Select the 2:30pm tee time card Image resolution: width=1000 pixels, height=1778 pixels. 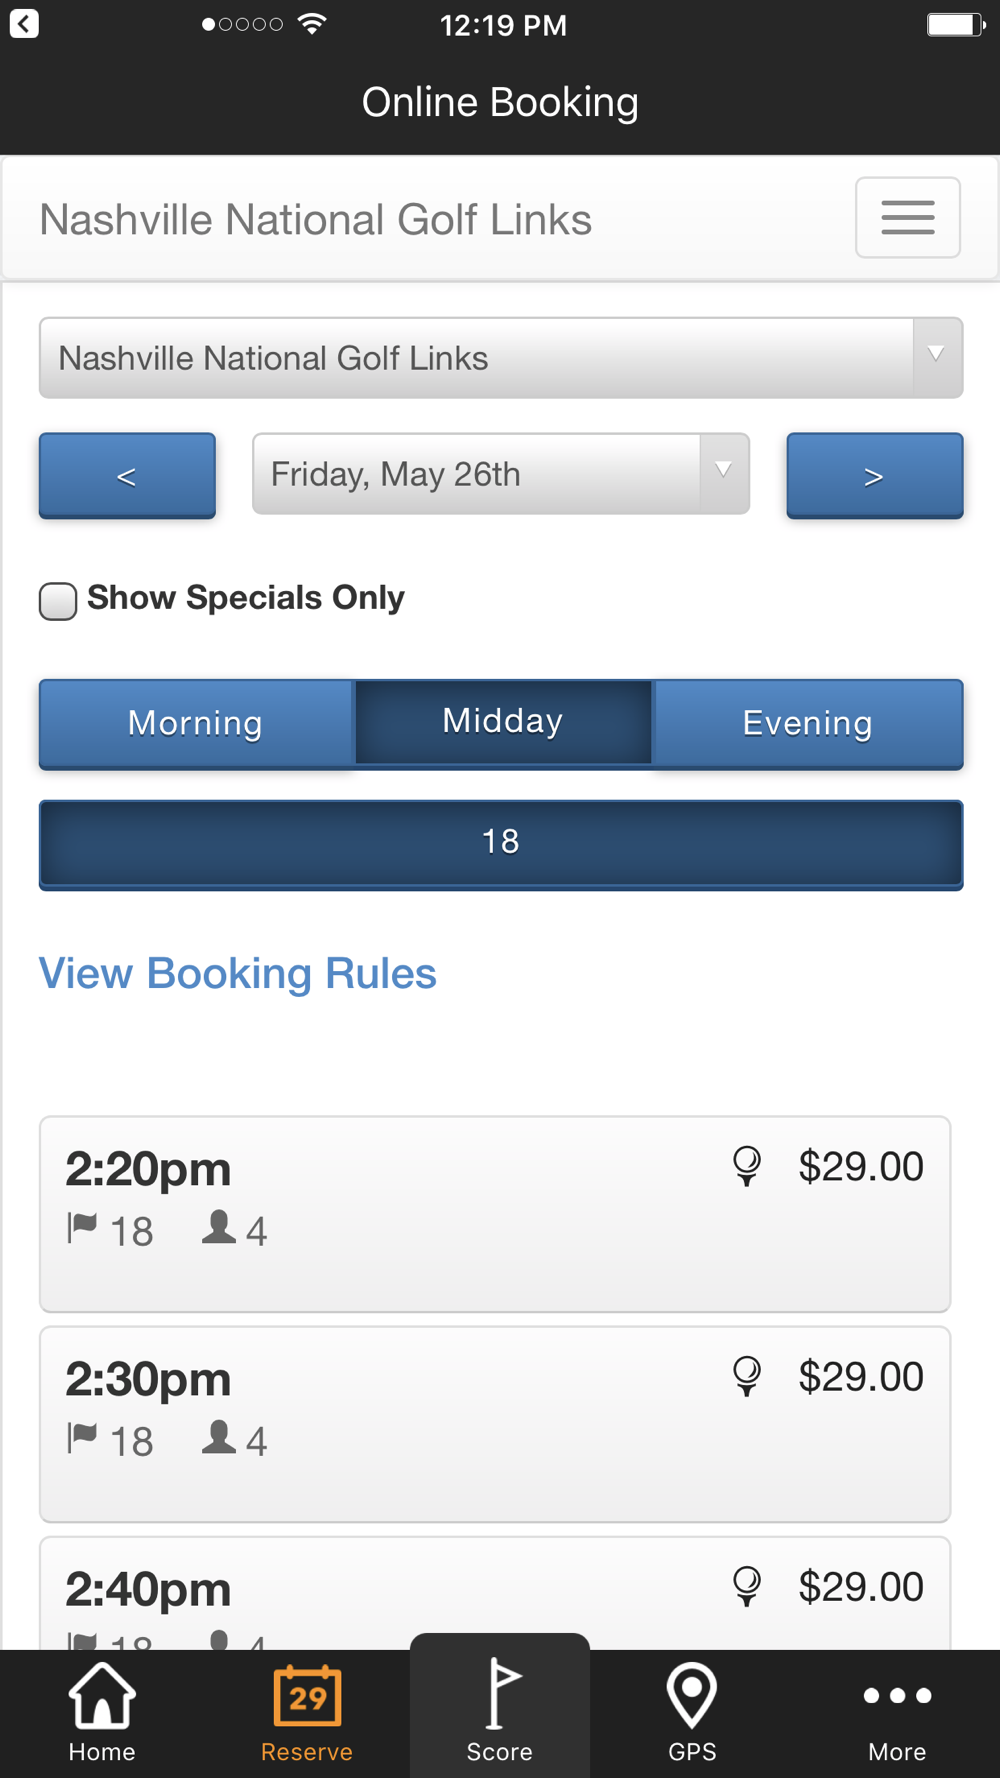tap(495, 1424)
